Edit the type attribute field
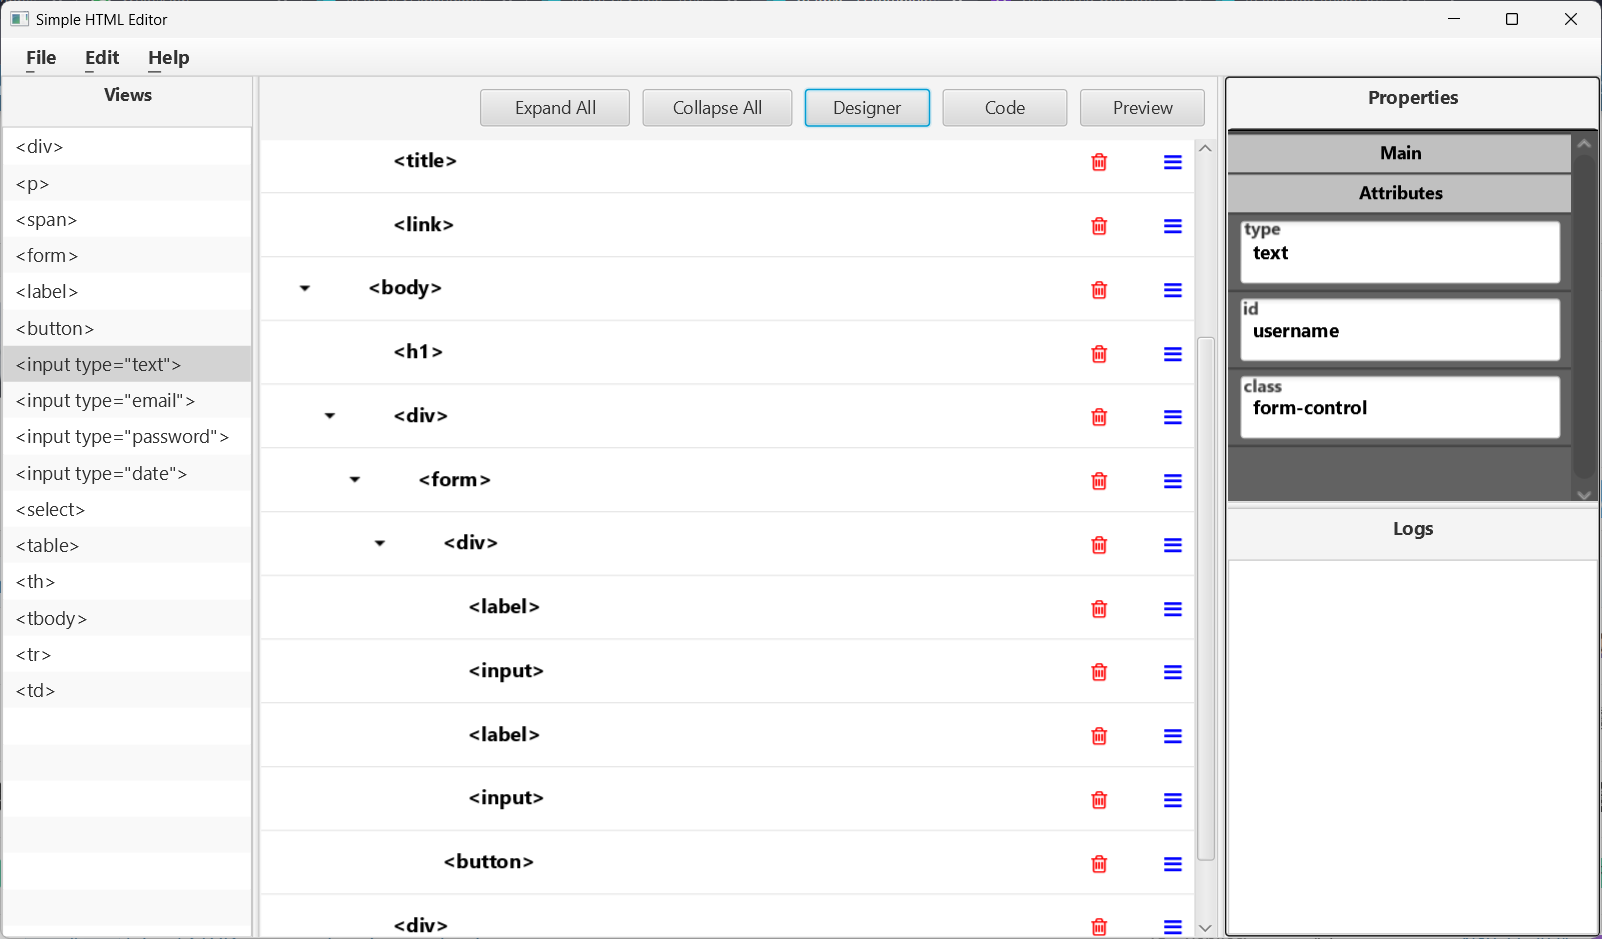 pos(1400,252)
